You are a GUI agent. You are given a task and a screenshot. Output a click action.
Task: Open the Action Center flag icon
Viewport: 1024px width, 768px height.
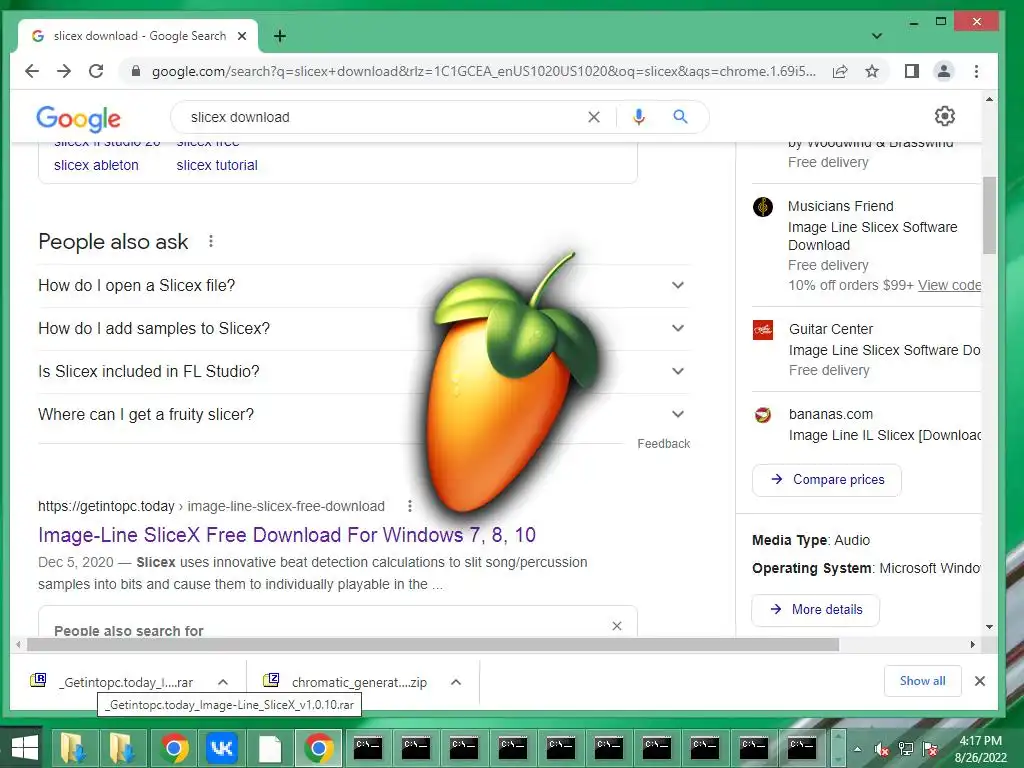(x=930, y=749)
